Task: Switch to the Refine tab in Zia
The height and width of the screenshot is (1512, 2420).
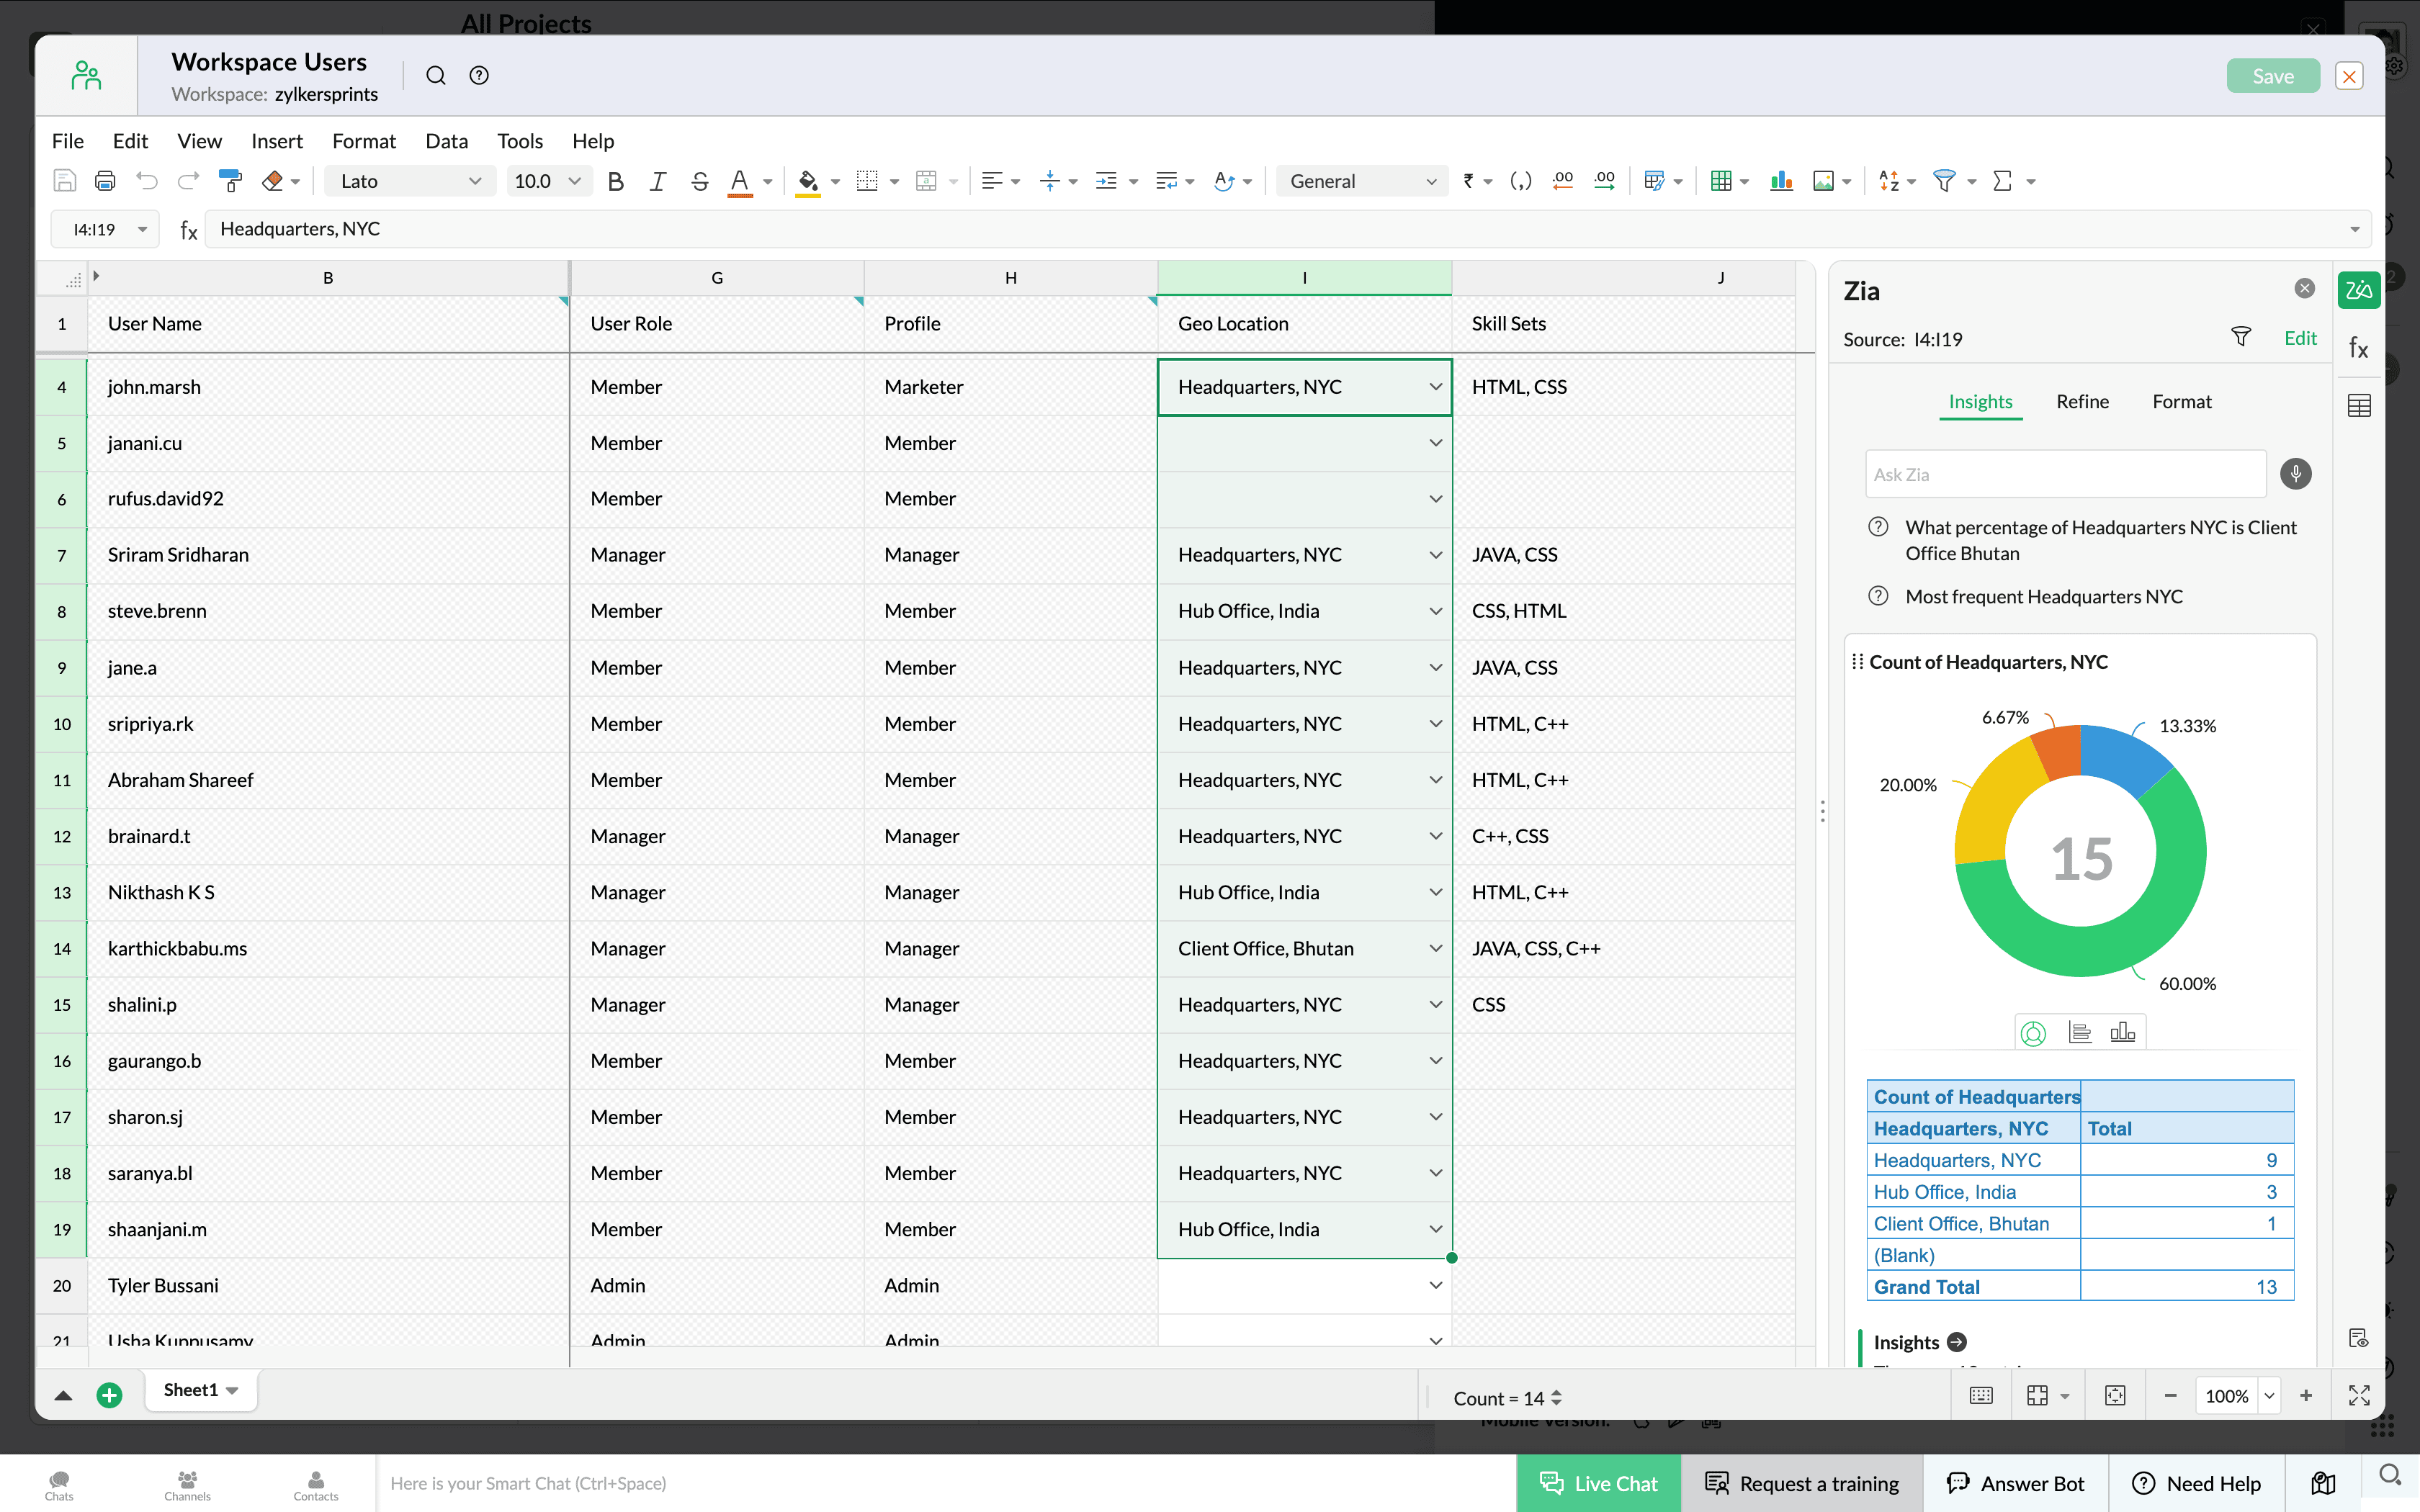Action: pos(2082,402)
